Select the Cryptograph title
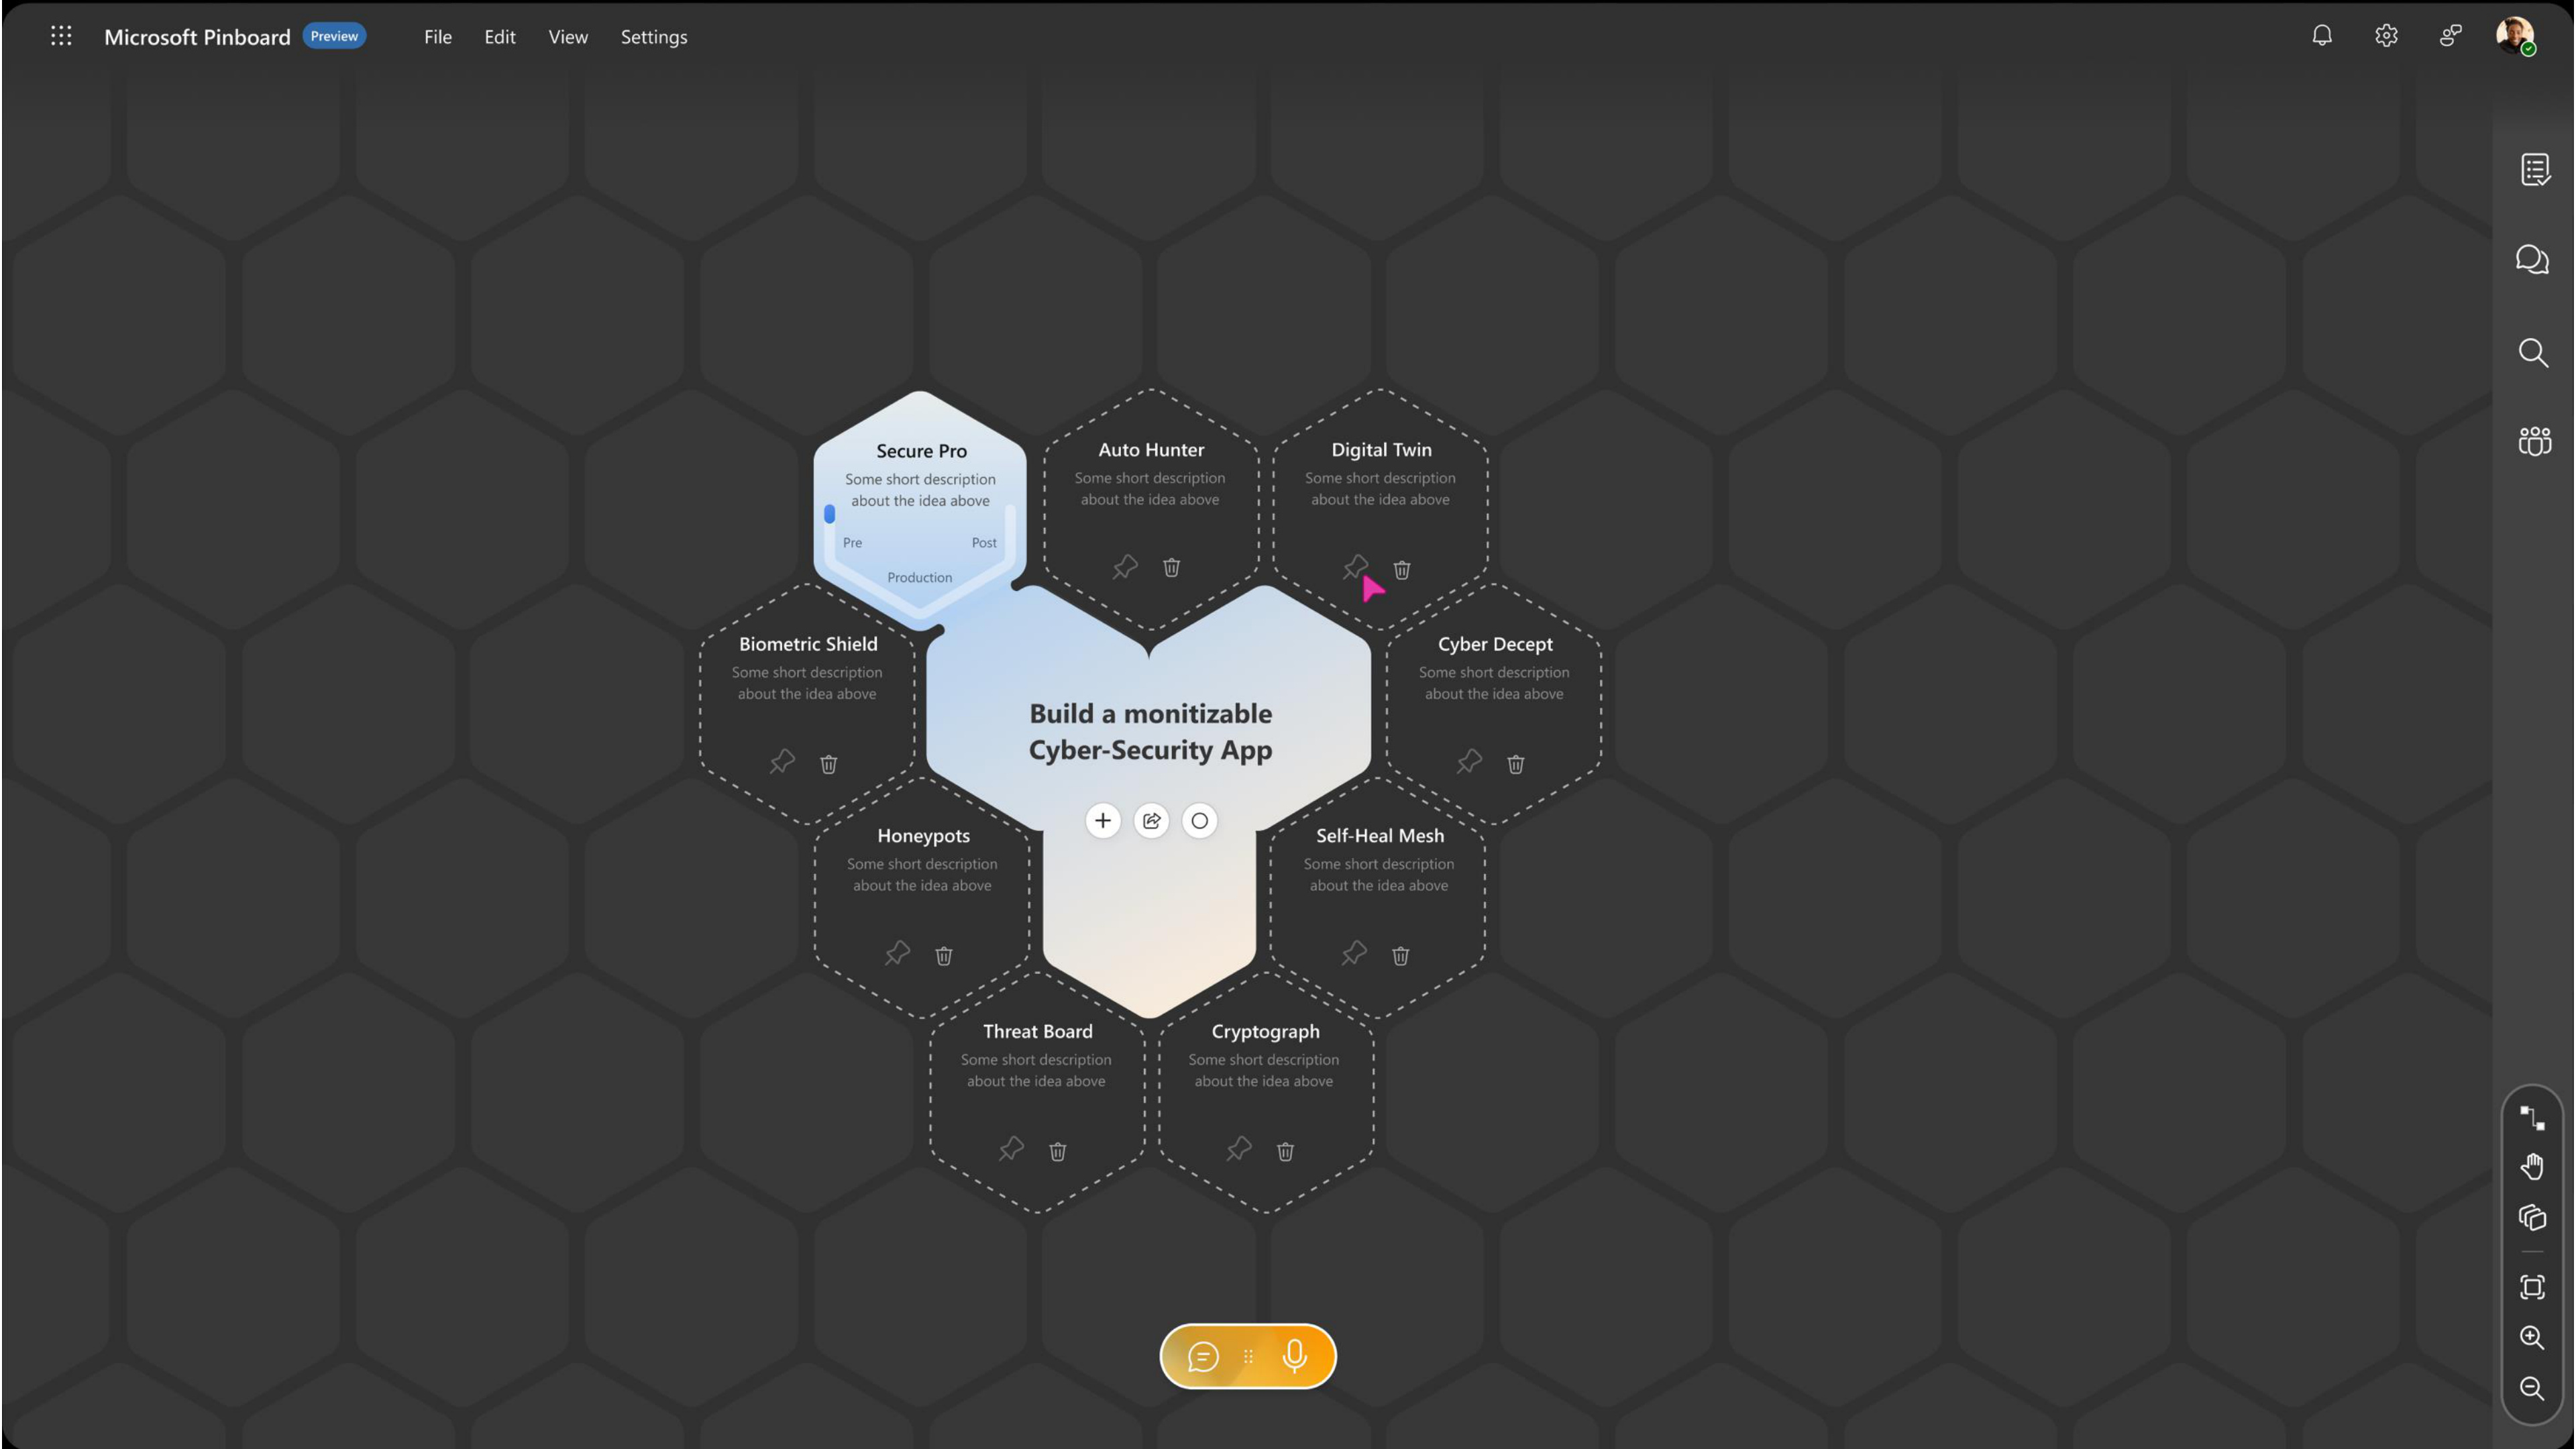Viewport: 2576px width, 1449px height. coord(1265,1032)
